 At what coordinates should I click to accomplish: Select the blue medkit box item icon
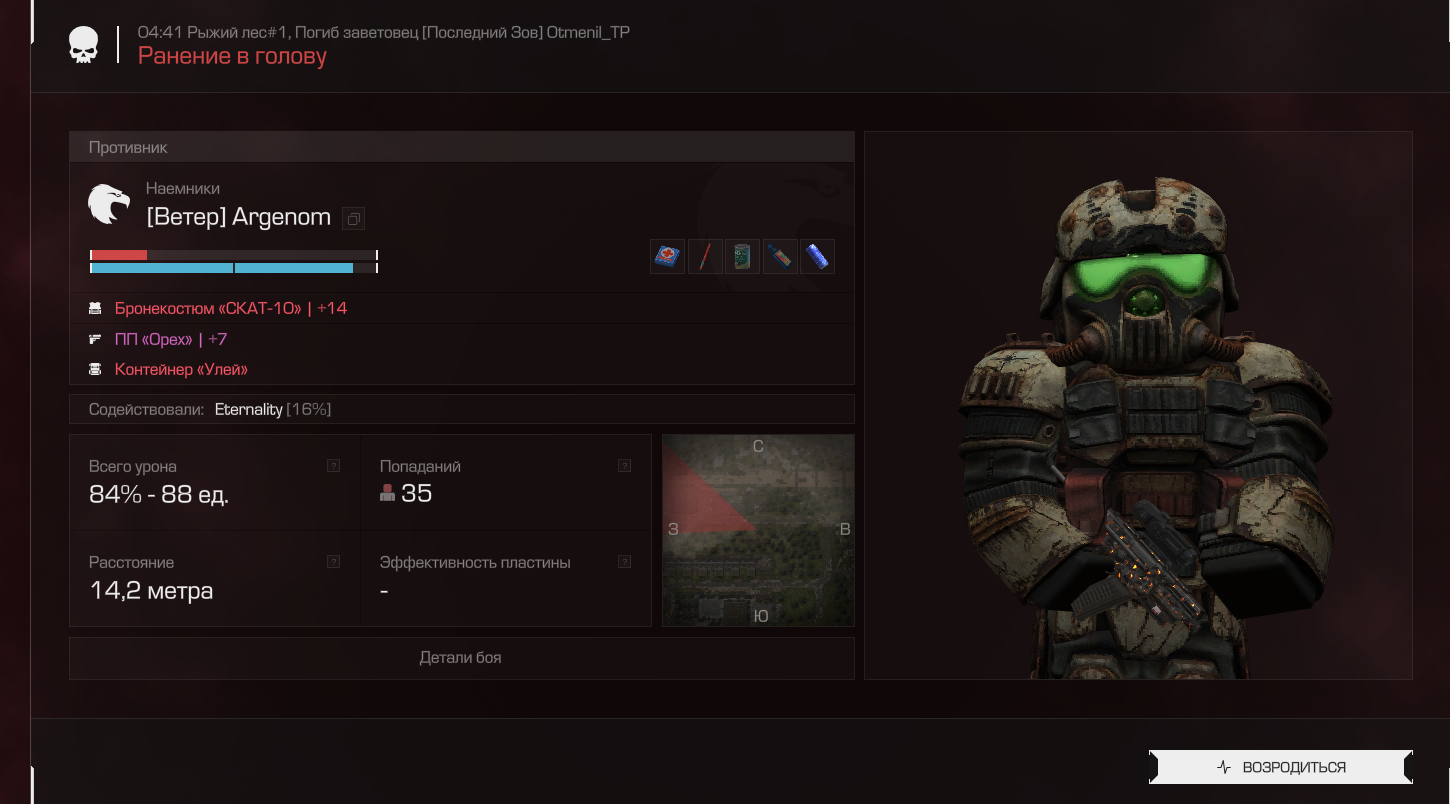(x=667, y=257)
